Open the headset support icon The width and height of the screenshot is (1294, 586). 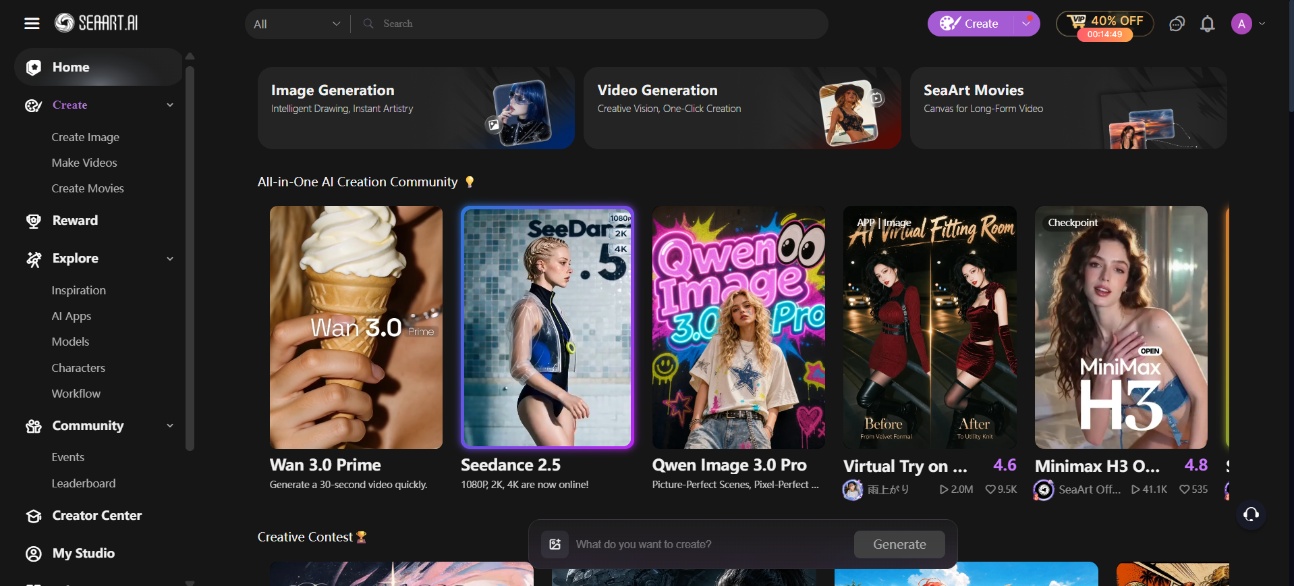(x=1250, y=514)
